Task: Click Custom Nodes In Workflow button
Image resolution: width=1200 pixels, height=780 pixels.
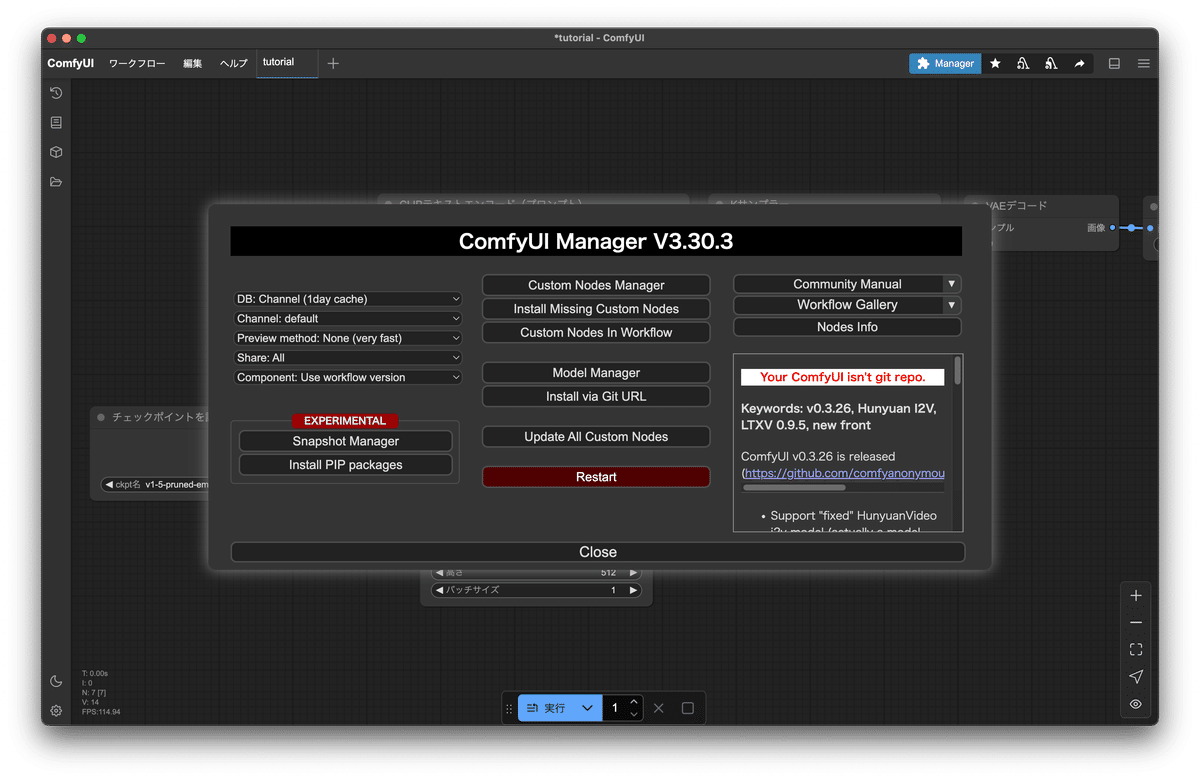Action: [x=596, y=332]
